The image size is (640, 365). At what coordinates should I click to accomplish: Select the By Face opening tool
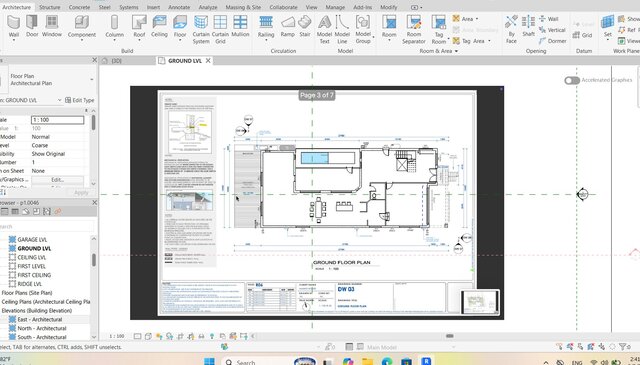[511, 29]
